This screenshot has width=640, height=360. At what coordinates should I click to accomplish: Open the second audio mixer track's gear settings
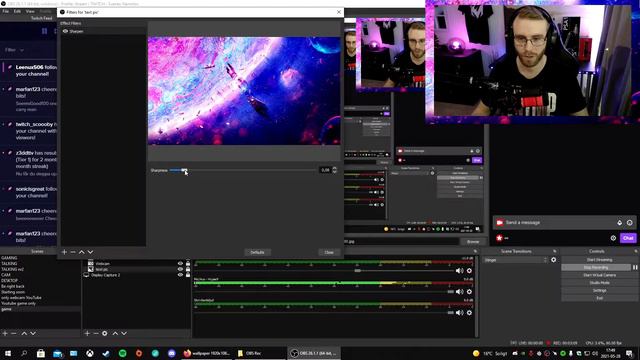click(469, 291)
